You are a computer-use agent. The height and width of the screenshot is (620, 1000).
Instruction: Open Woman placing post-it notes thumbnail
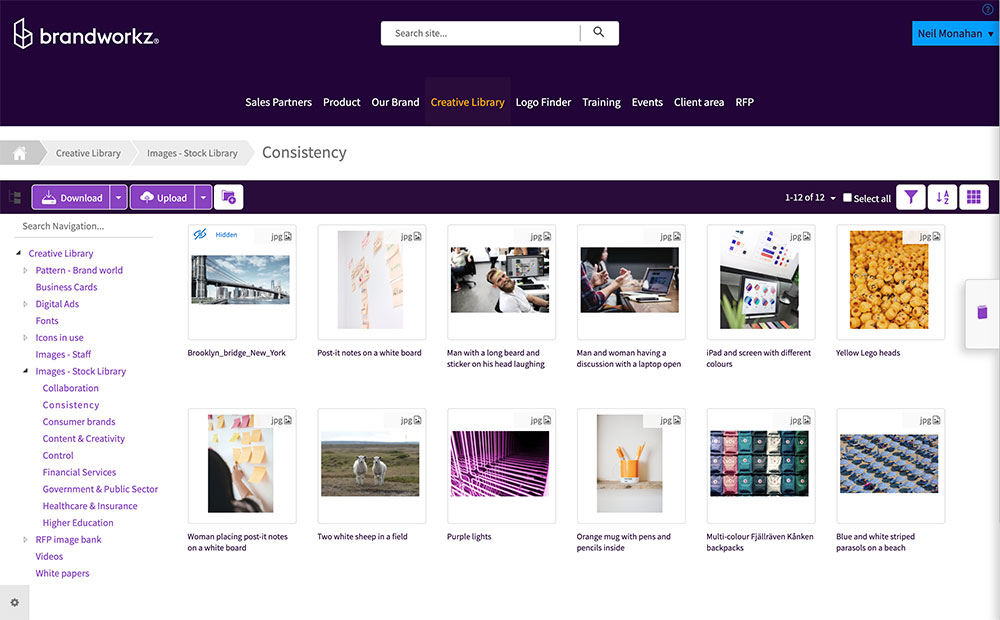(240, 464)
